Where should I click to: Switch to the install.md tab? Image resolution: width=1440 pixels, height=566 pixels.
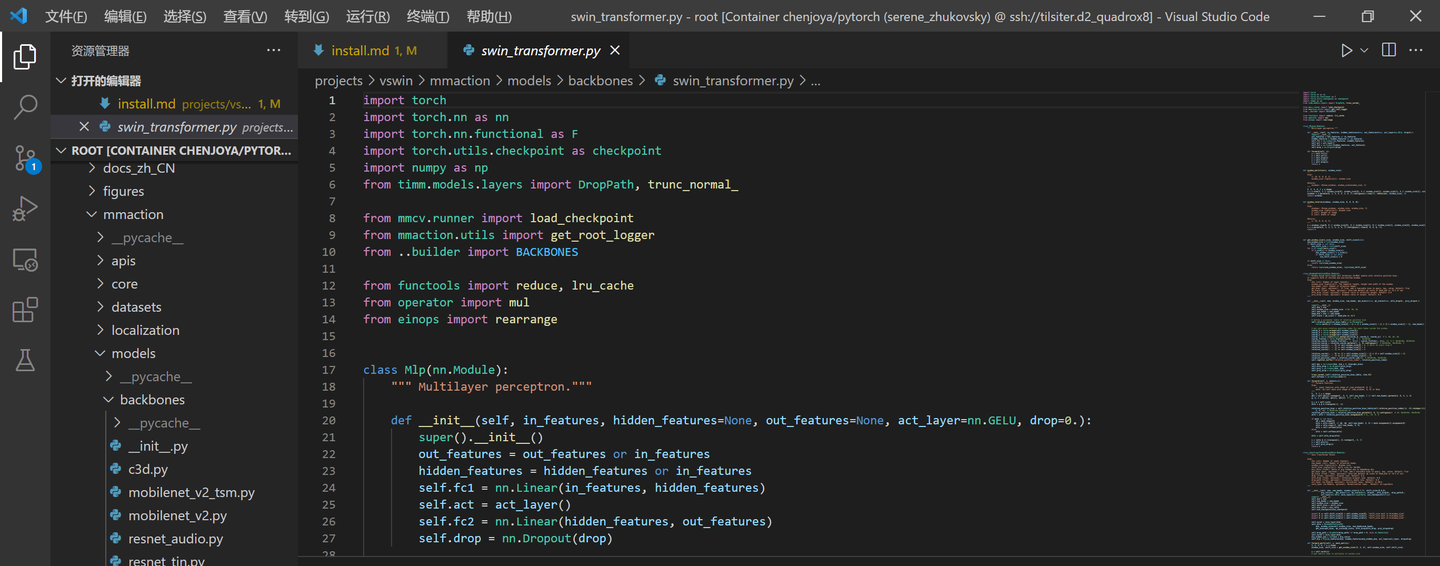[374, 50]
